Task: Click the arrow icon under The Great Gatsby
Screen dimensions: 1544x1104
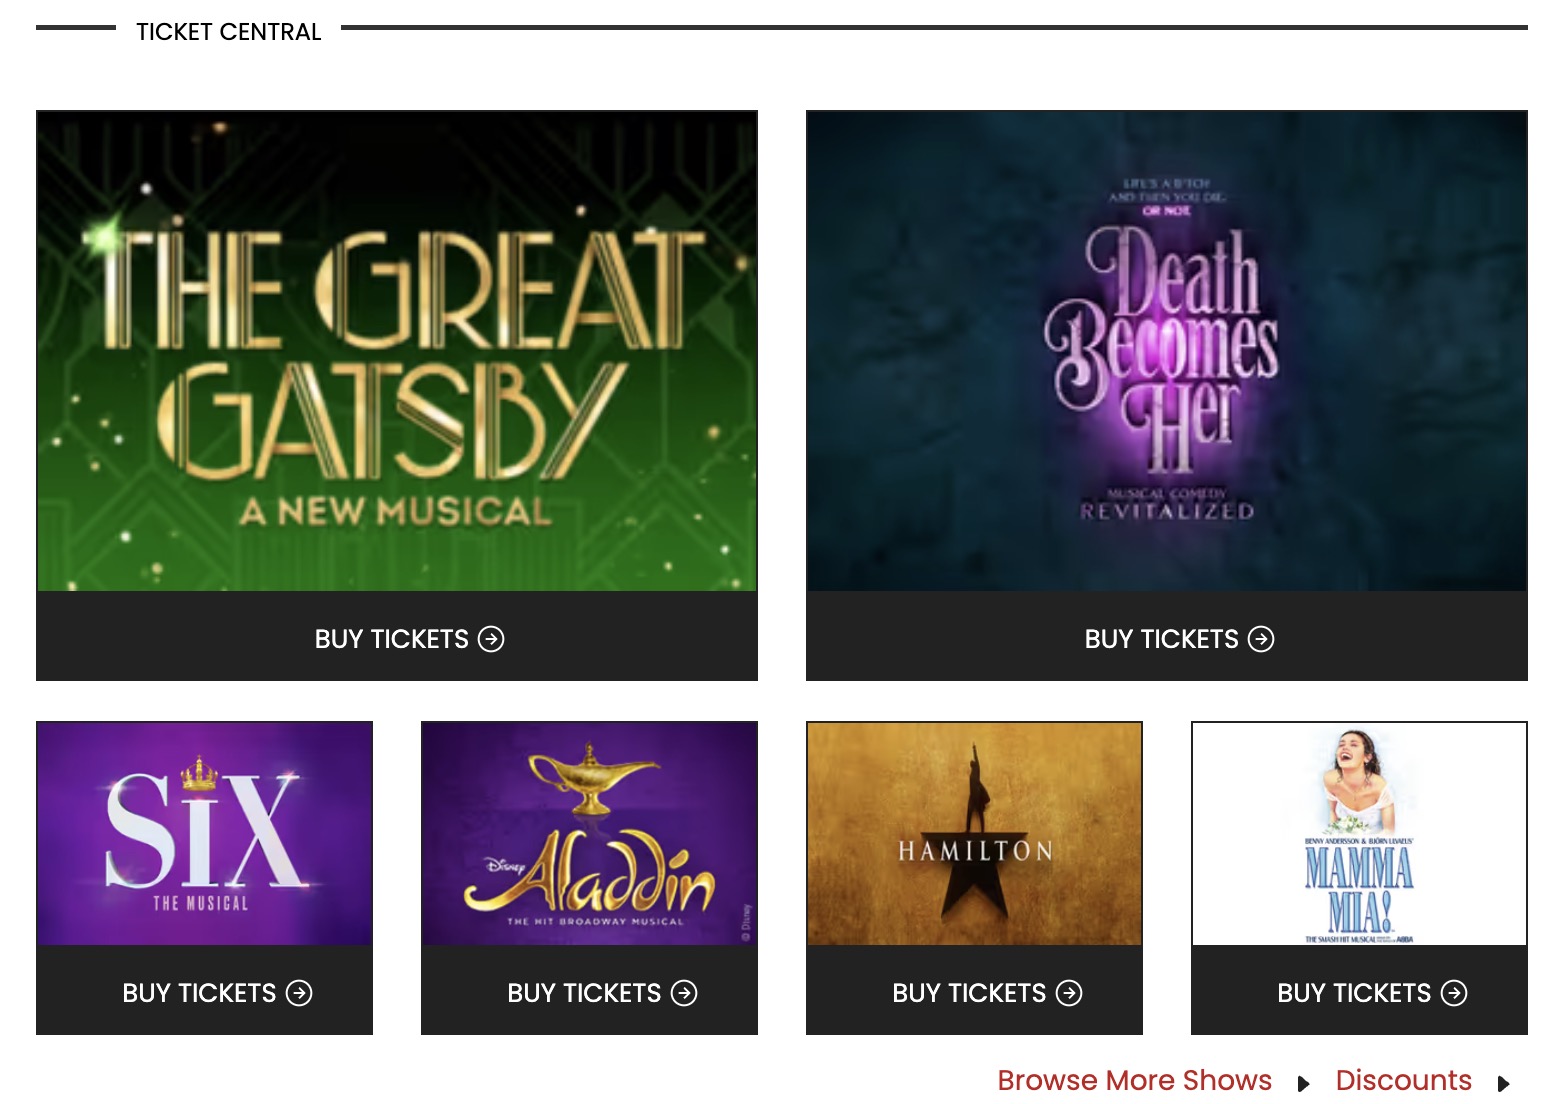Action: 491,639
